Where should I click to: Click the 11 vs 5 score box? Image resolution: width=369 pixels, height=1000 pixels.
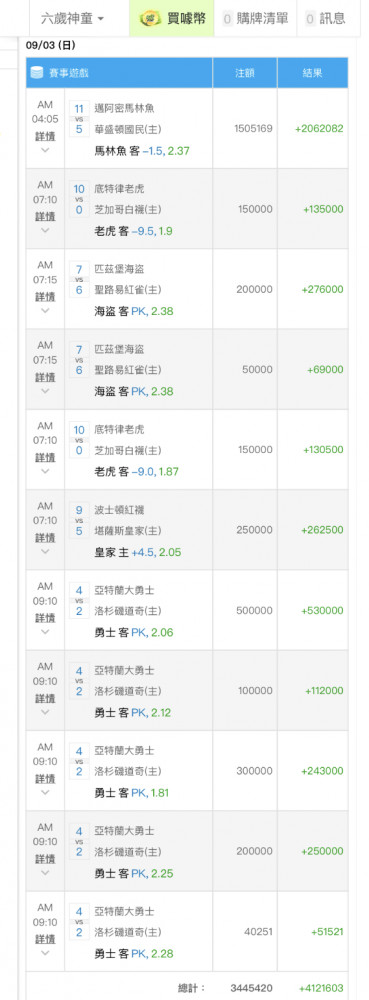(x=79, y=119)
